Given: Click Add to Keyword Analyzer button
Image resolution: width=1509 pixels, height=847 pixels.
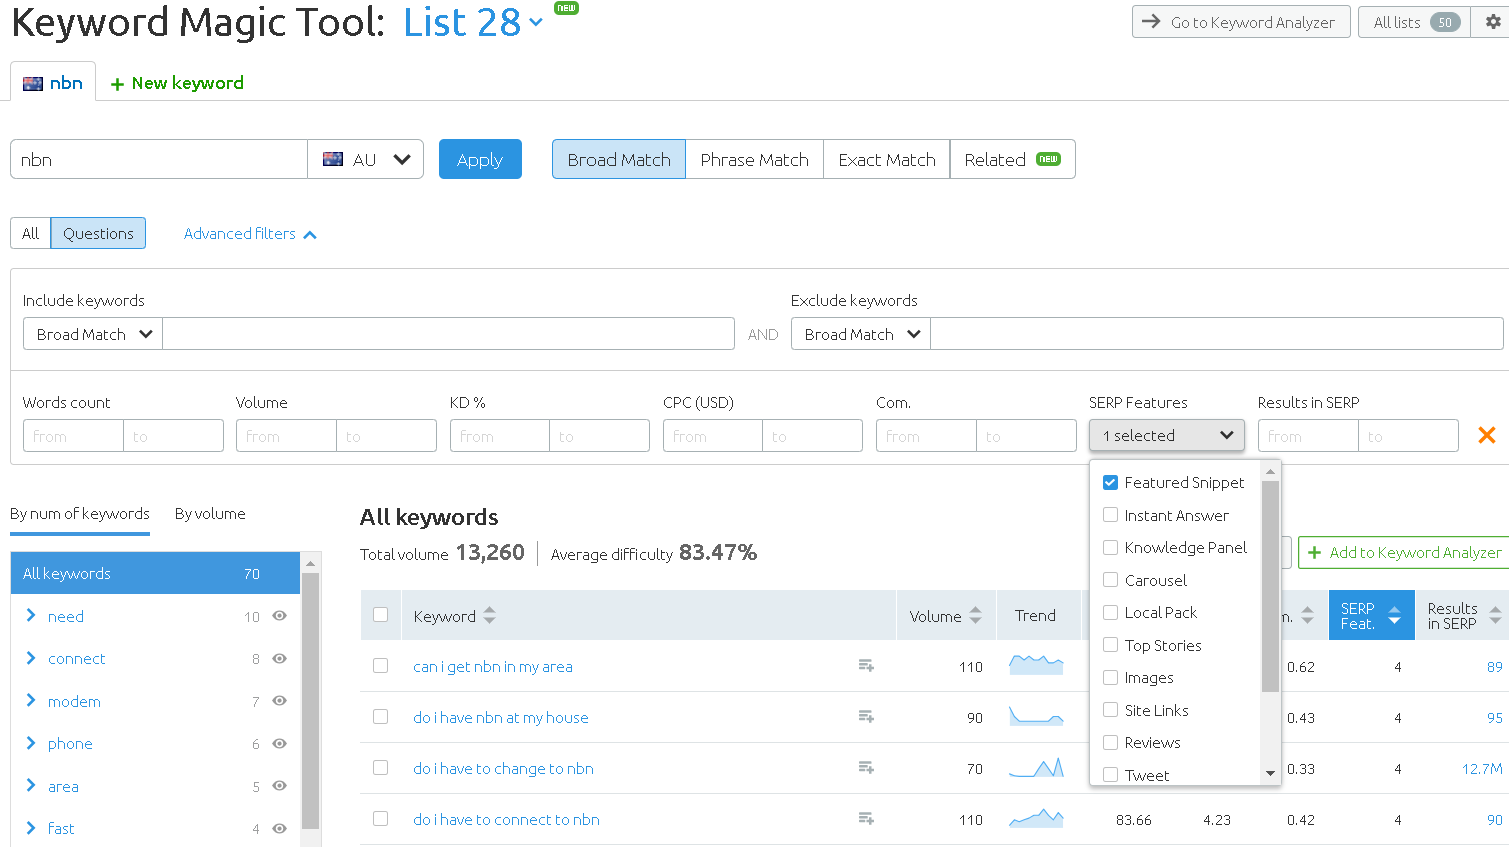Looking at the screenshot, I should coord(1404,552).
